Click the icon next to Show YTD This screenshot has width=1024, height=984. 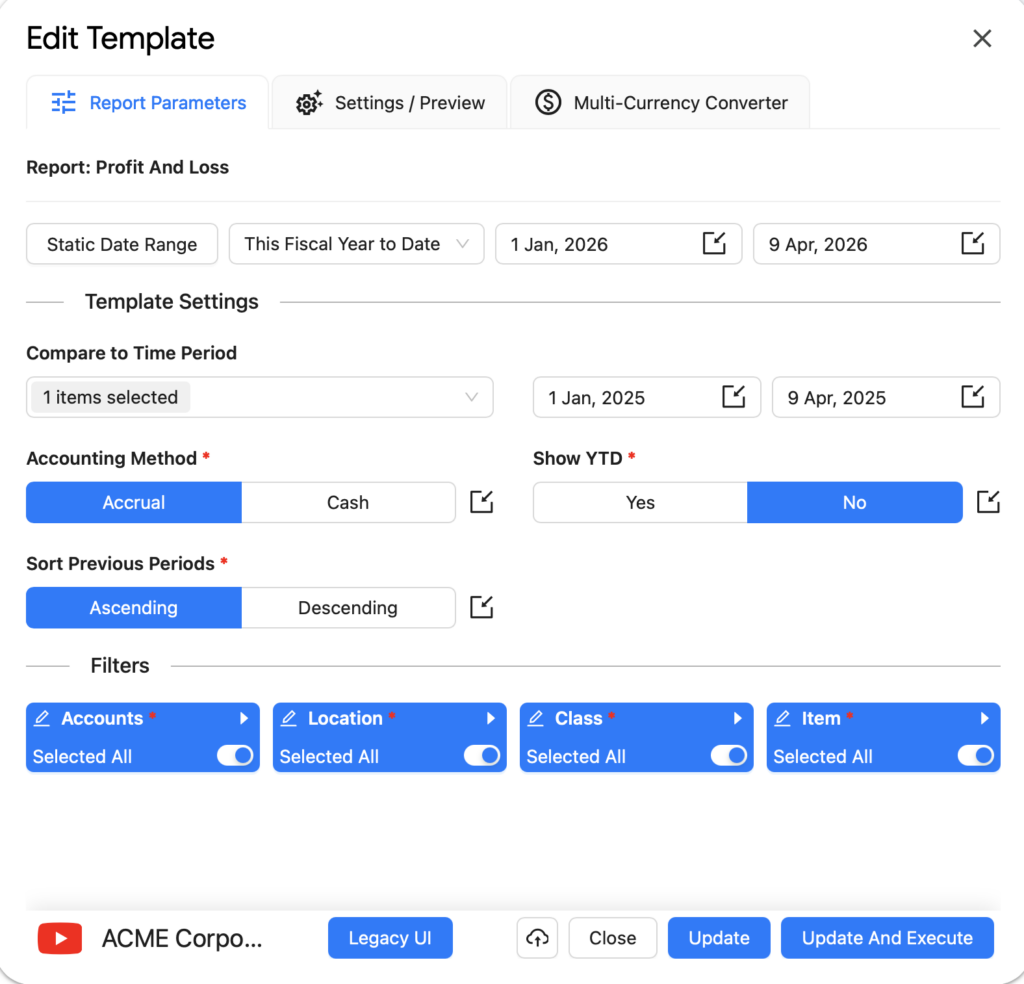[x=988, y=502]
